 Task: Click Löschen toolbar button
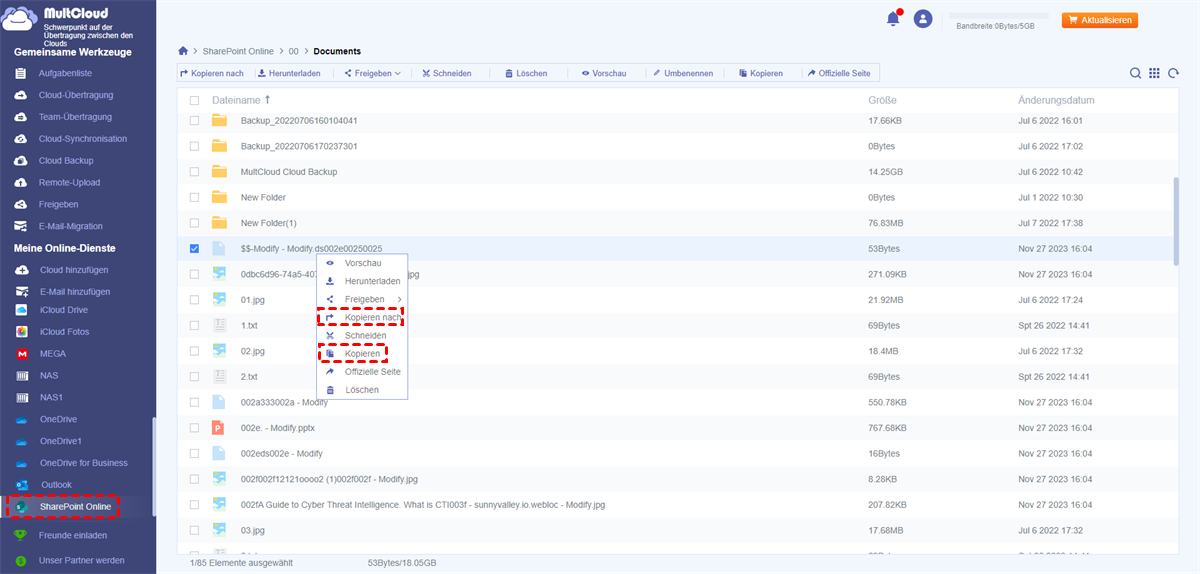pos(526,73)
